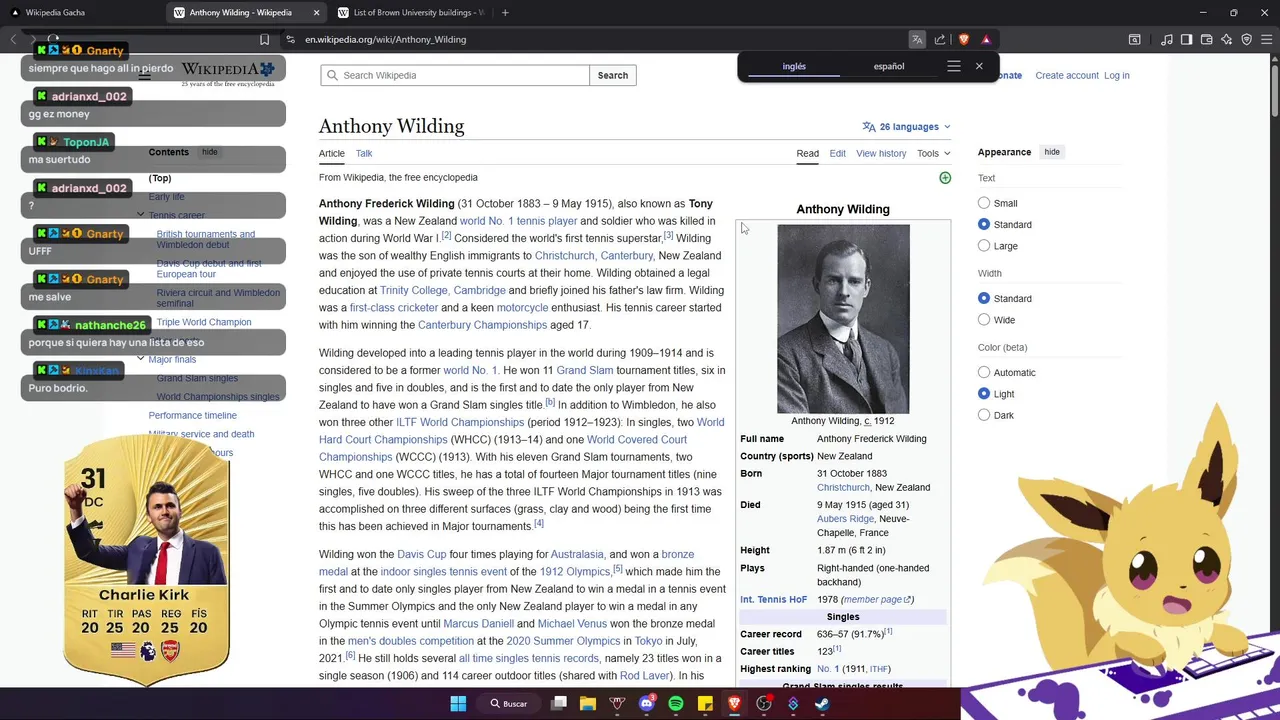
Task: Select Wide width radio button
Action: coord(984,320)
